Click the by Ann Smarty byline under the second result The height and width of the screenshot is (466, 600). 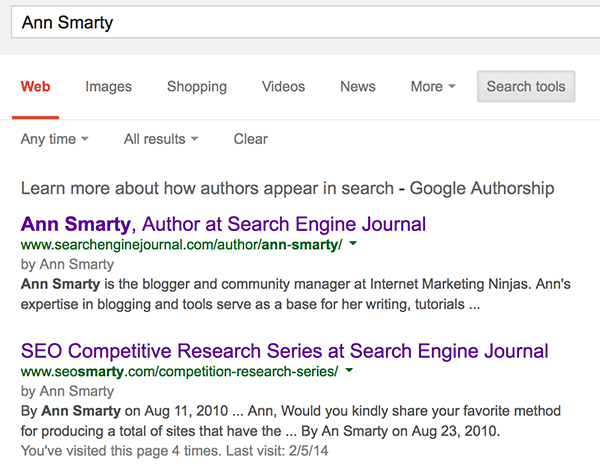[x=67, y=392]
